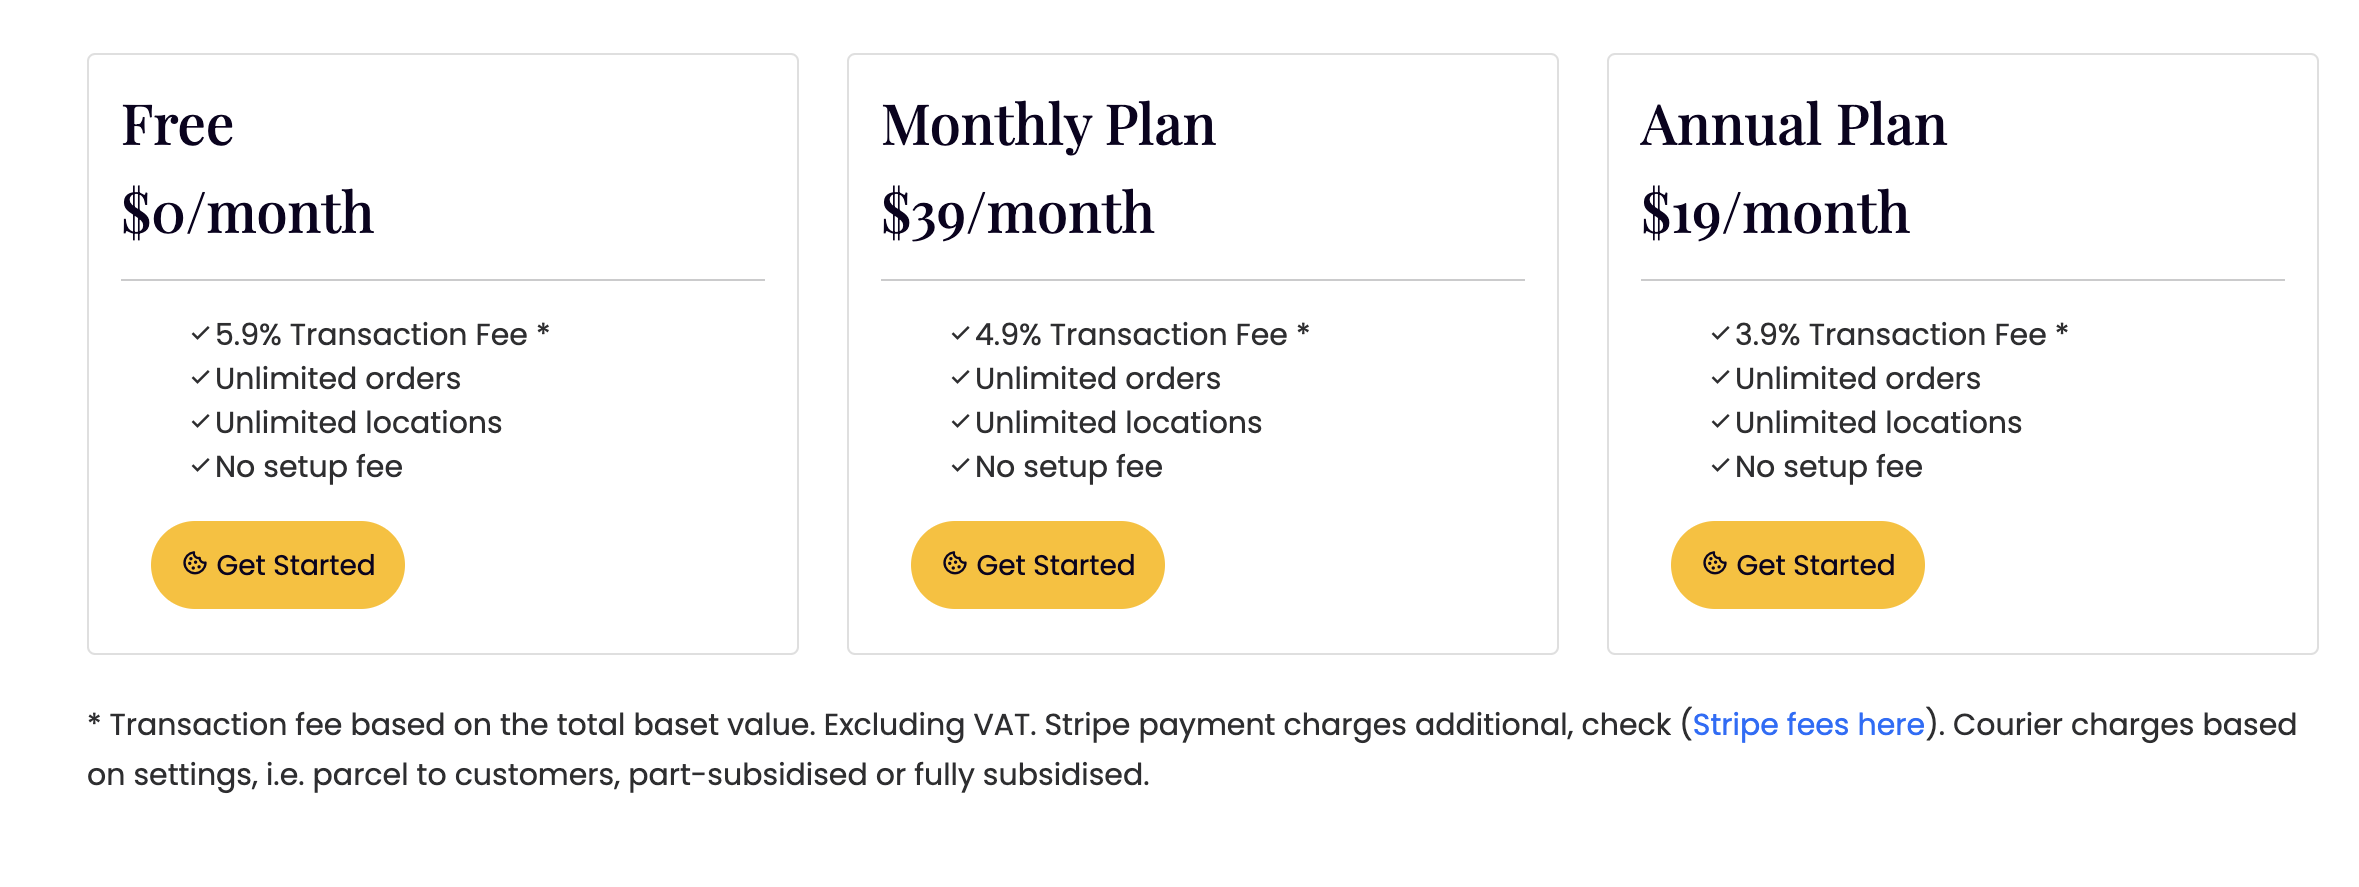Image resolution: width=2359 pixels, height=887 pixels.
Task: Select the Free plan heading
Action: (178, 126)
